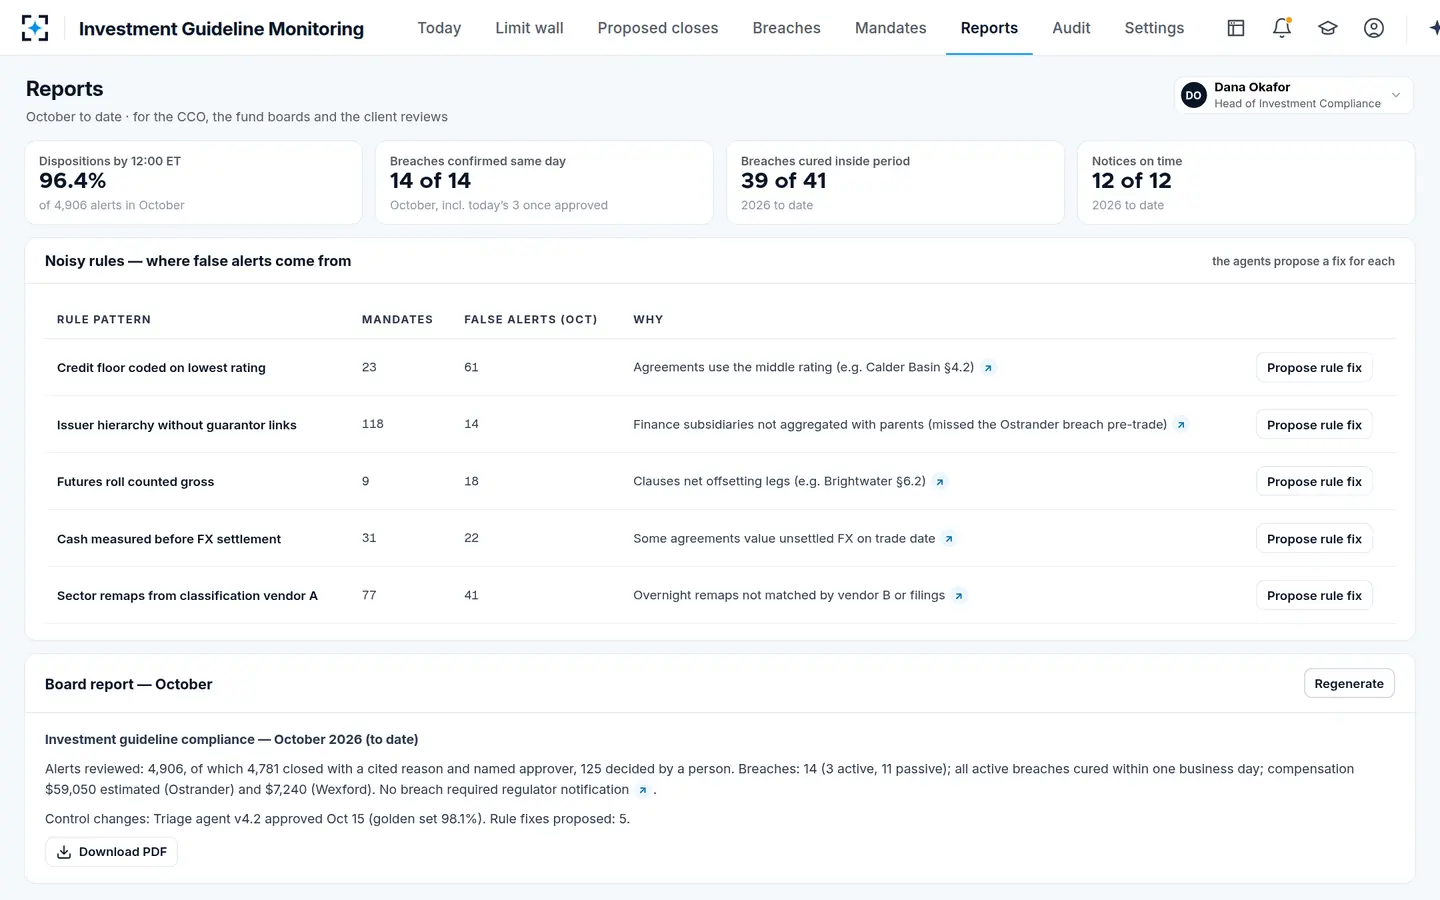Download the board report PDF
This screenshot has height=900, width=1440.
[111, 852]
